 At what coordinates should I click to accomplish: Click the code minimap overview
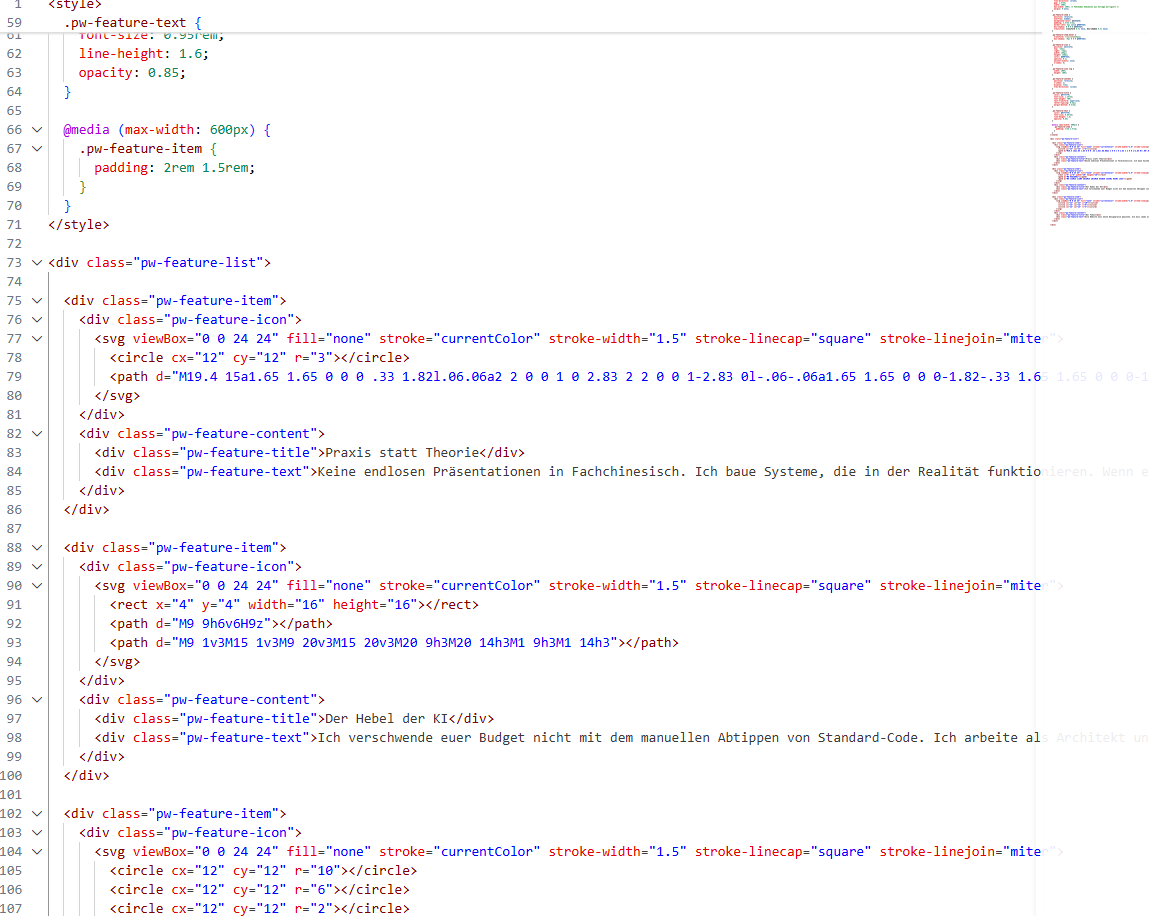[x=1098, y=114]
